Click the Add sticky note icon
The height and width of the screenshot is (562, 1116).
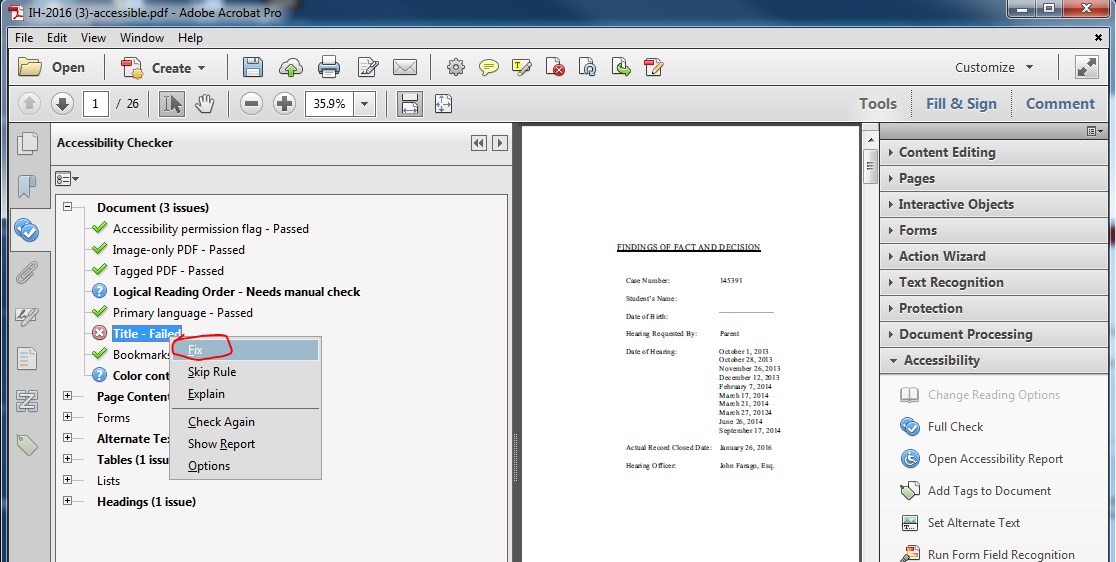pos(488,68)
